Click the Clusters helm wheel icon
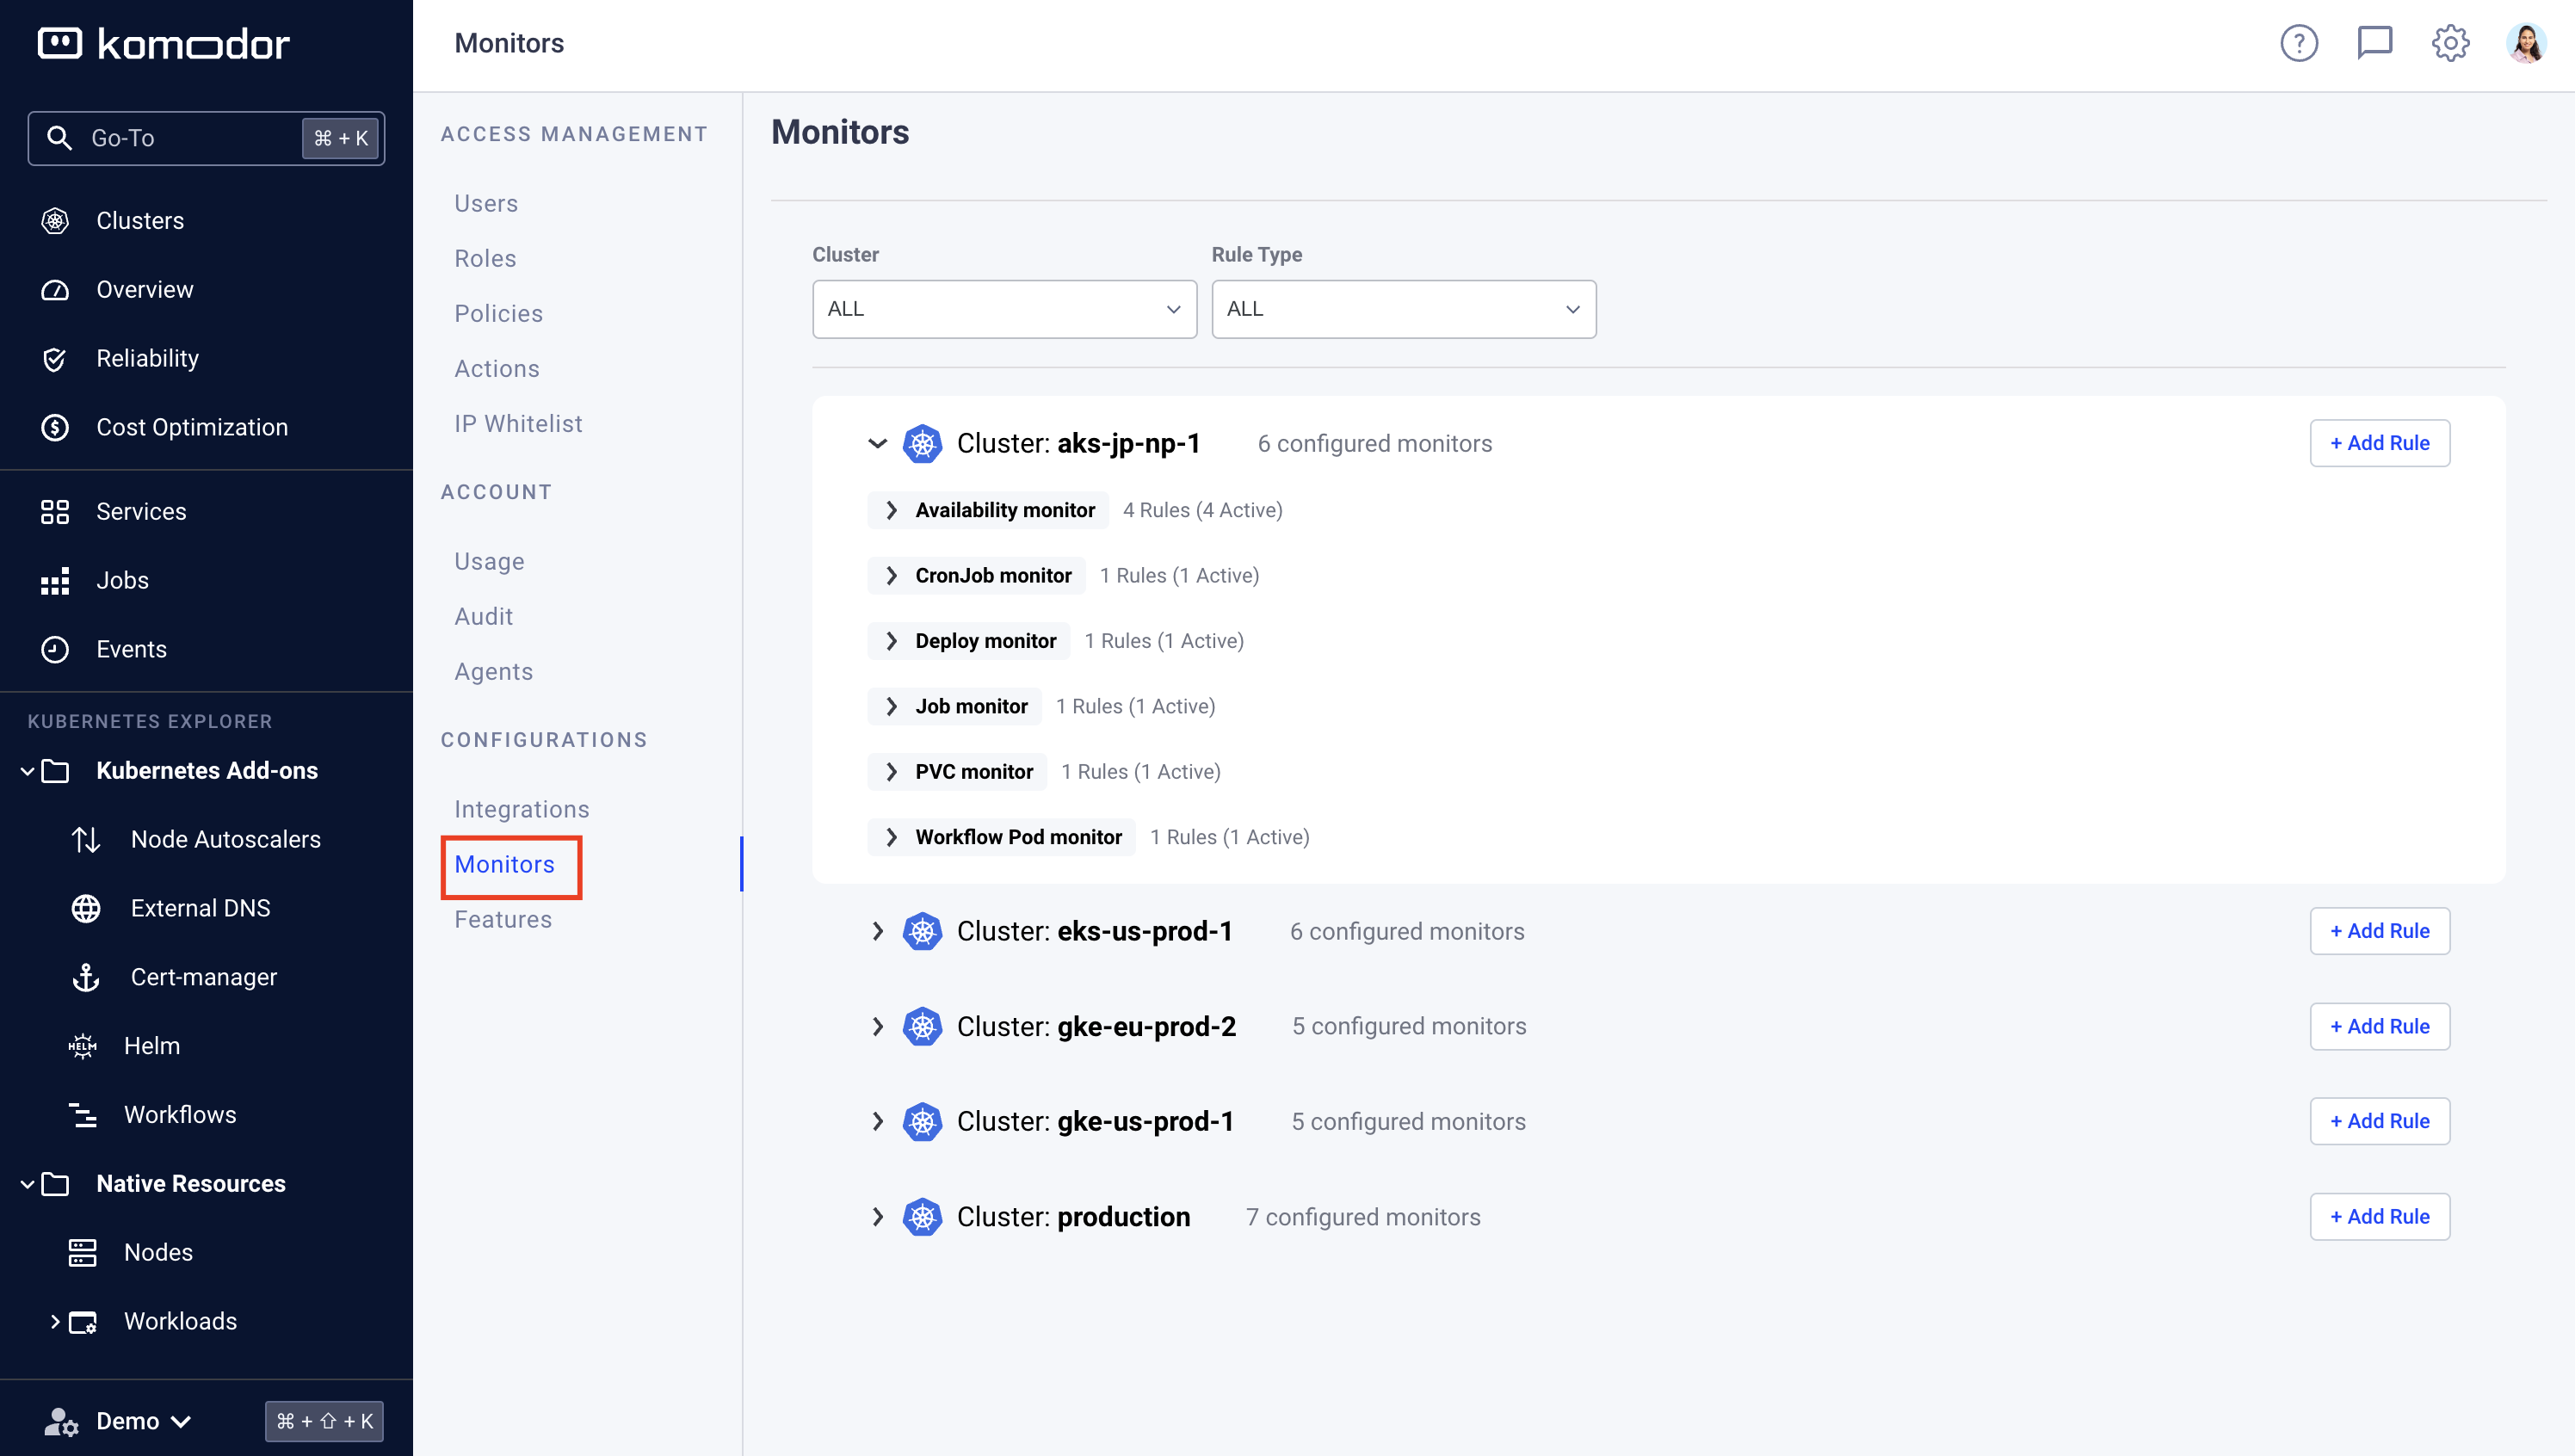 55,221
